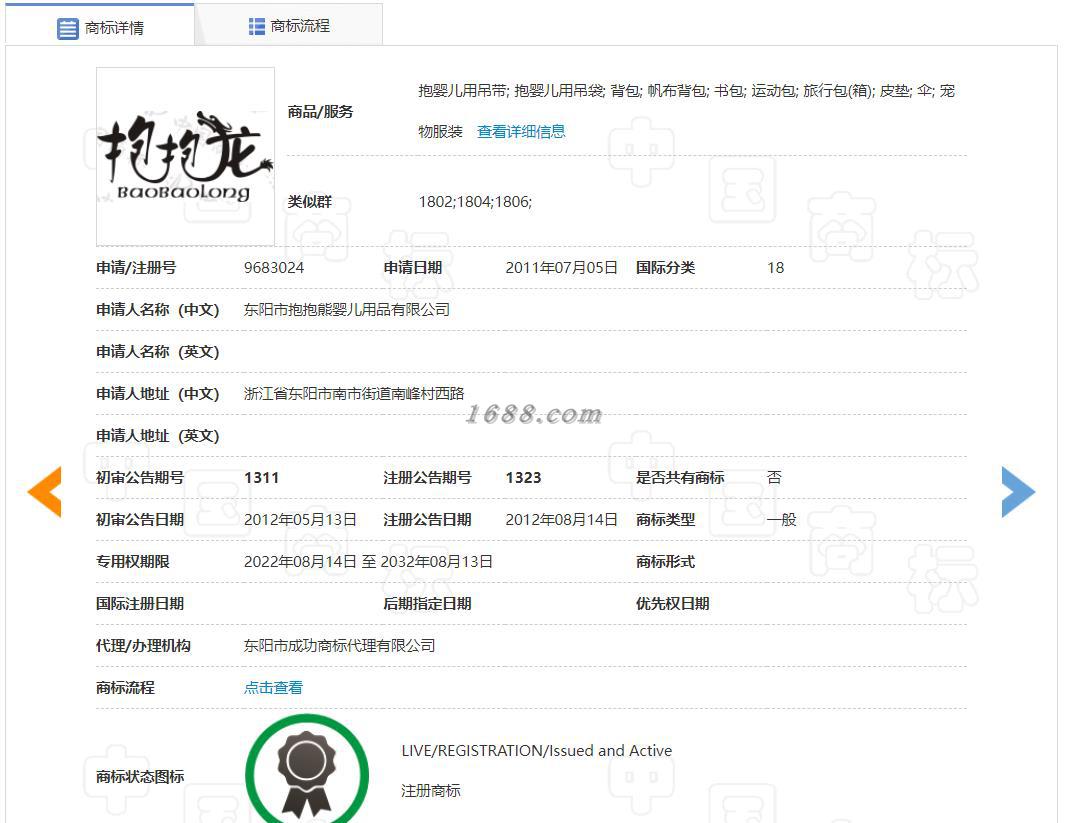1067x823 pixels.
Task: Select similar group codes 1802;1804;1806;
Action: [475, 201]
